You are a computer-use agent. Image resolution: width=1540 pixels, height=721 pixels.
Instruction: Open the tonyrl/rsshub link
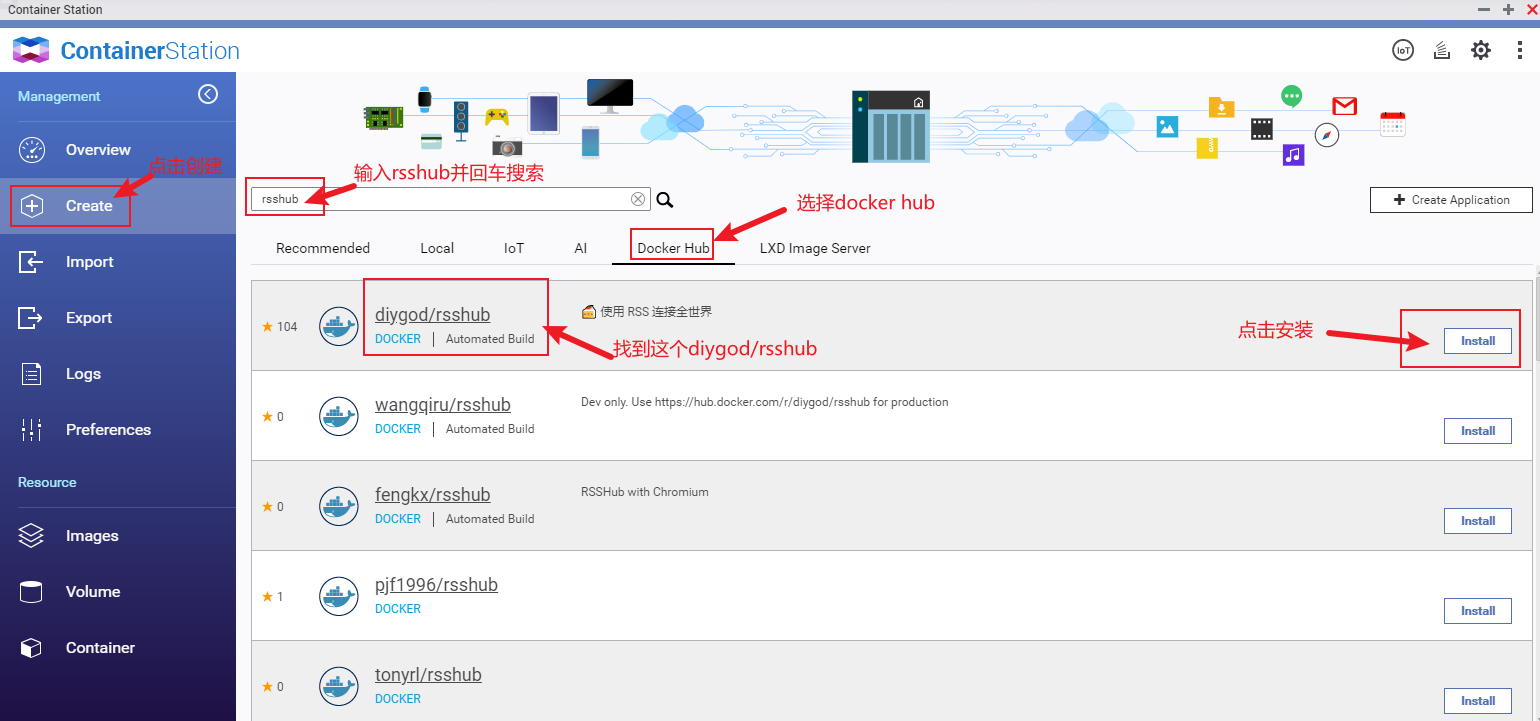(428, 675)
